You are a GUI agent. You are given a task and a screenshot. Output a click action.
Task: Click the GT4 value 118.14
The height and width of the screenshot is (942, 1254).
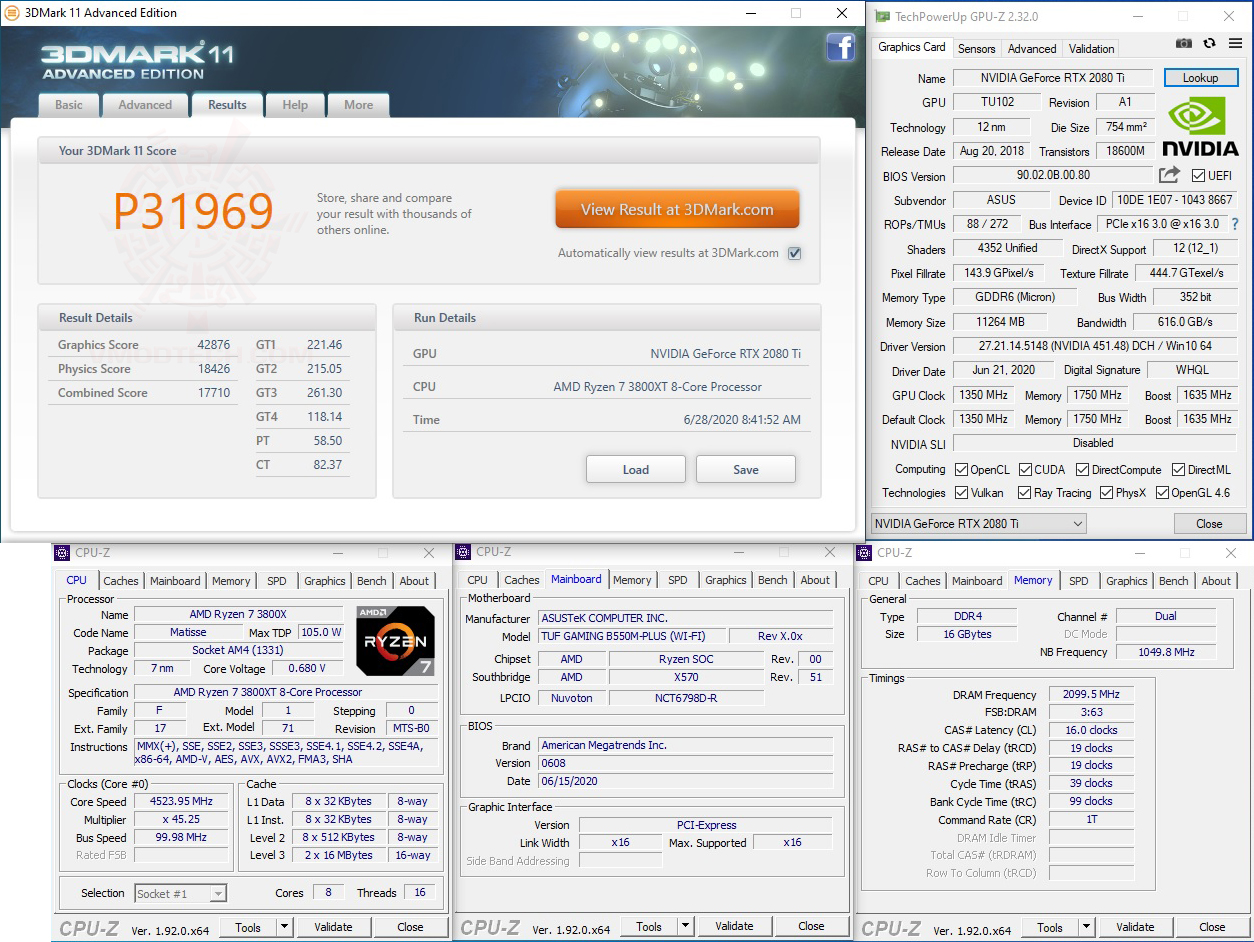325,417
